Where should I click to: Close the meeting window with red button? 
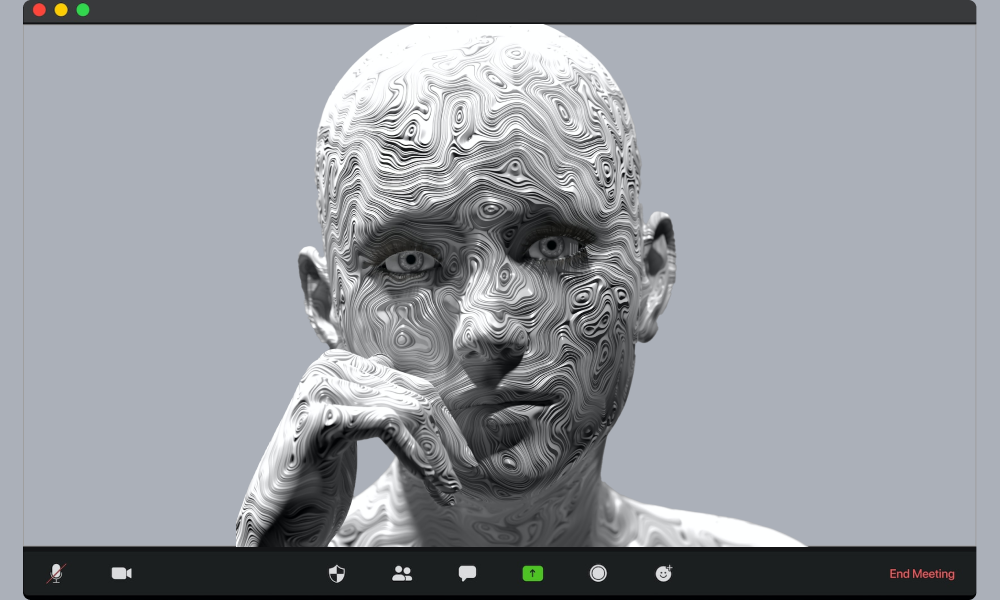click(x=39, y=10)
